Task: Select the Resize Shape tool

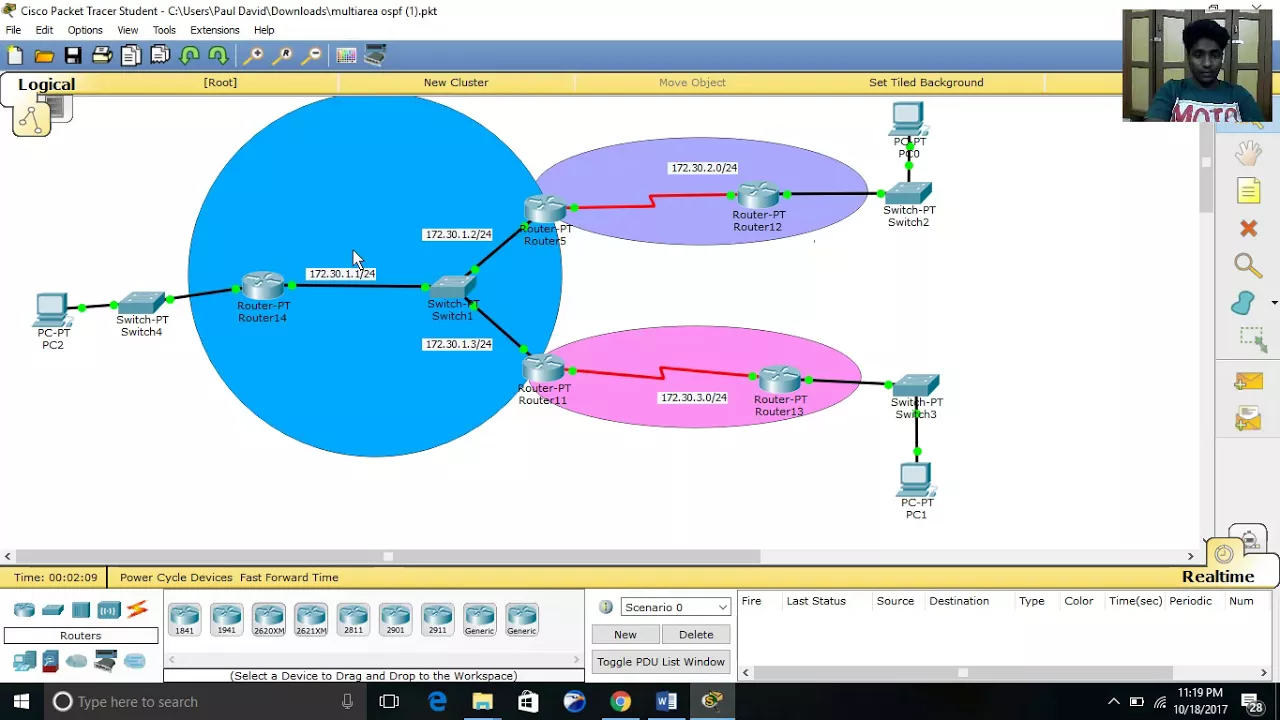Action: tap(1252, 339)
